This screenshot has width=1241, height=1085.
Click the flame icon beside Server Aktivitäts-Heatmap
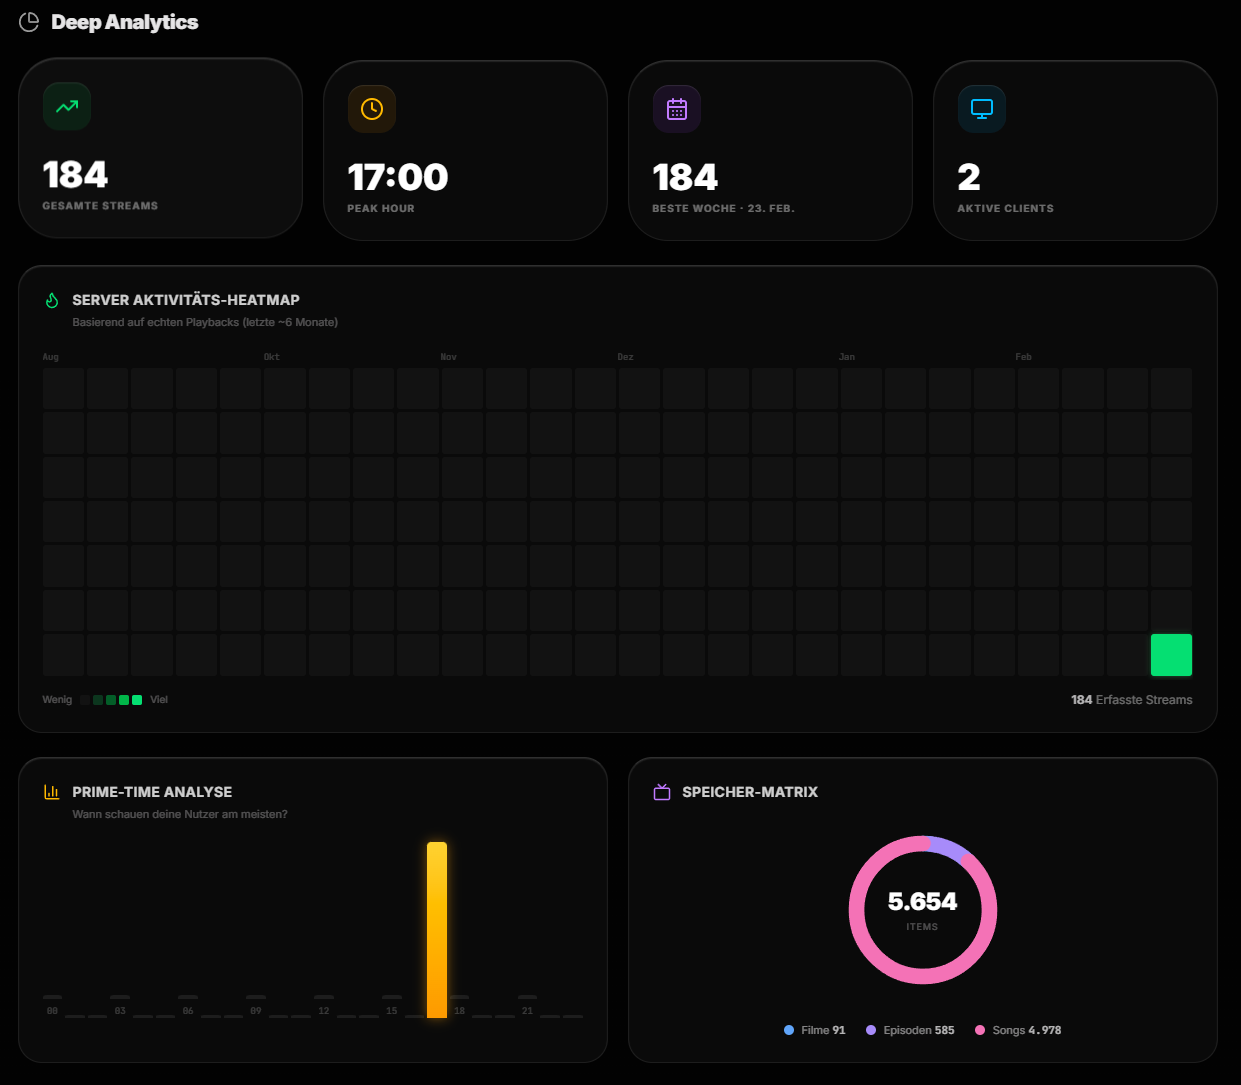[x=52, y=300]
